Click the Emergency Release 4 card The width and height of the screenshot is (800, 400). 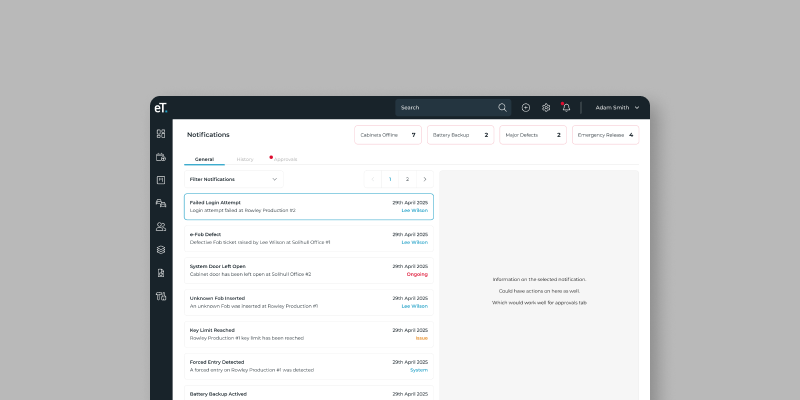point(606,135)
